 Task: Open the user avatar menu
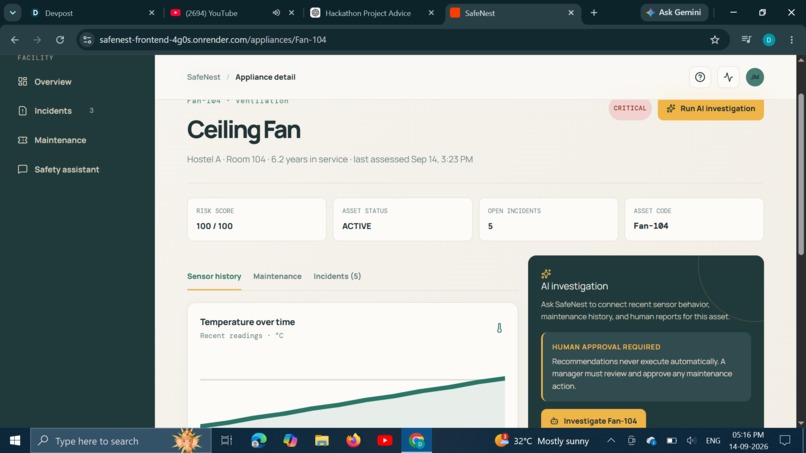[755, 77]
